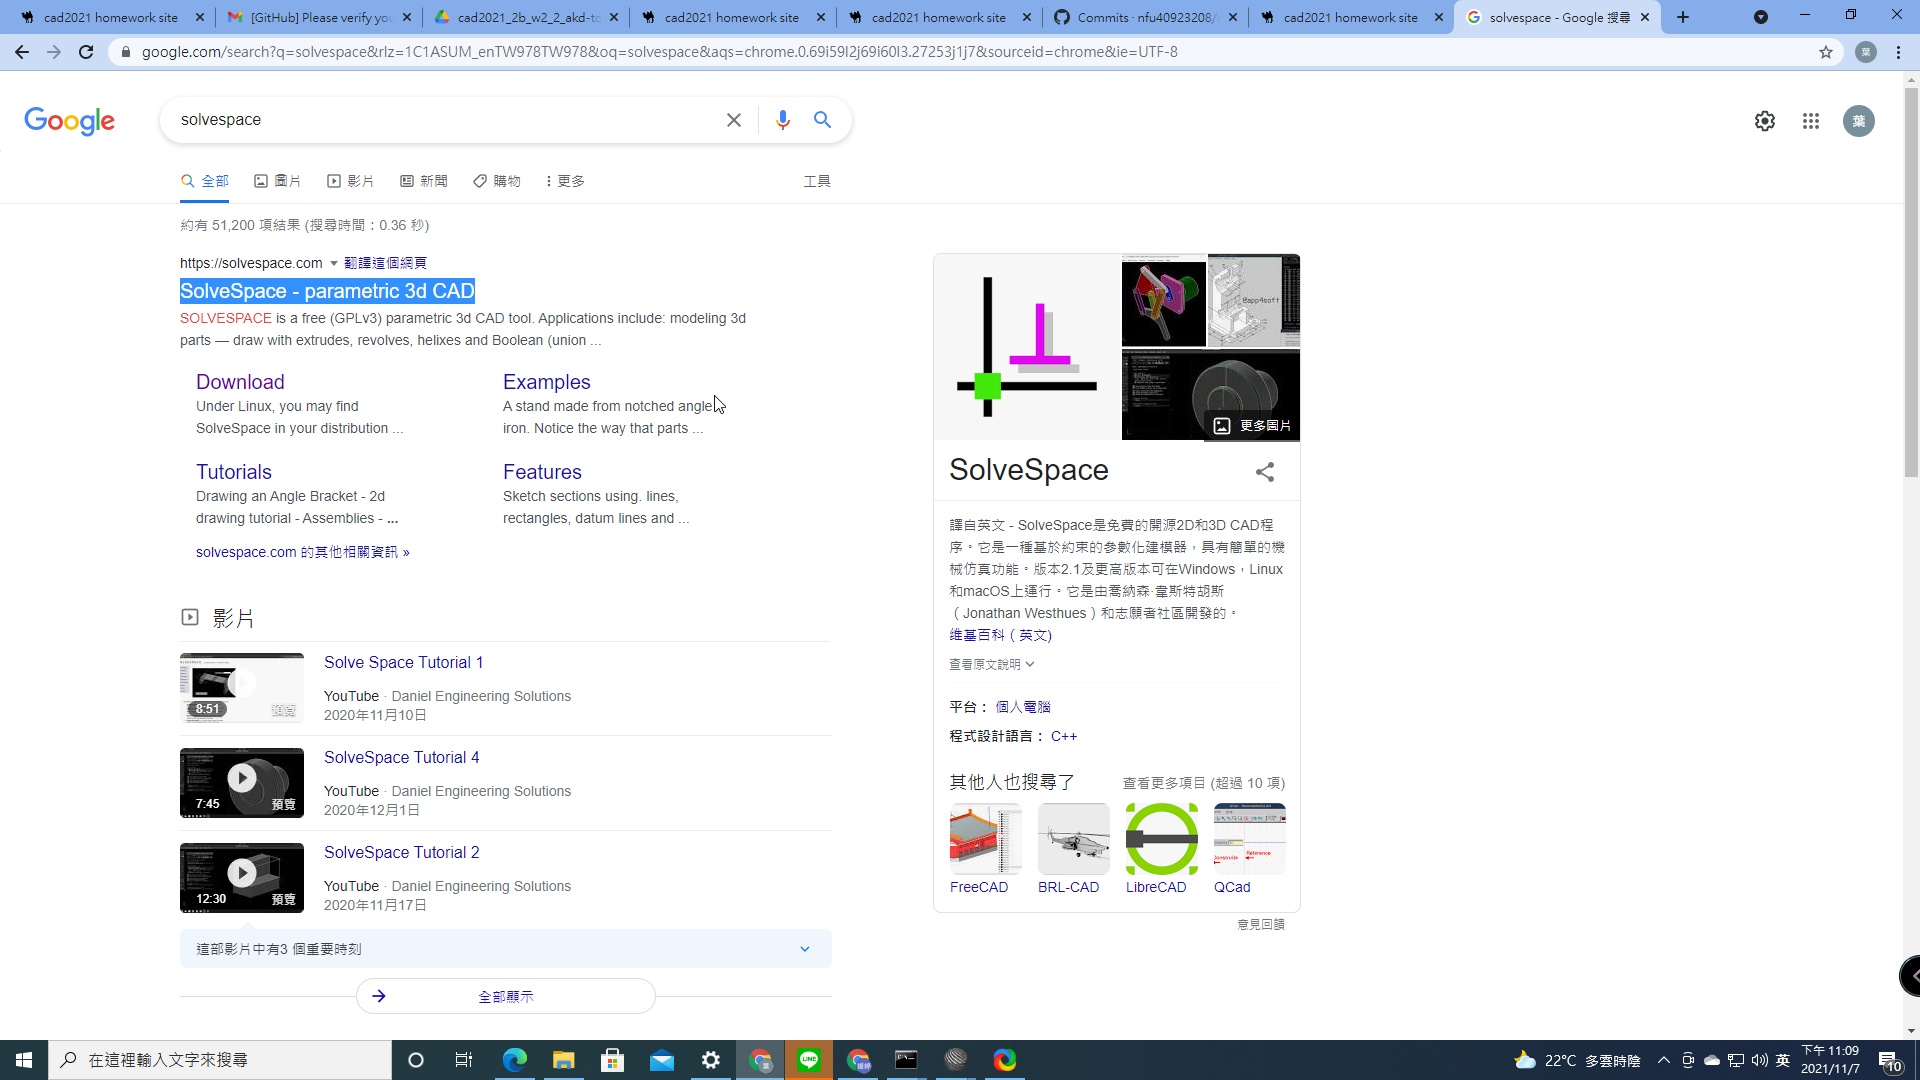Bookmark this page with star icon
This screenshot has height=1080, width=1920.
coord(1826,52)
